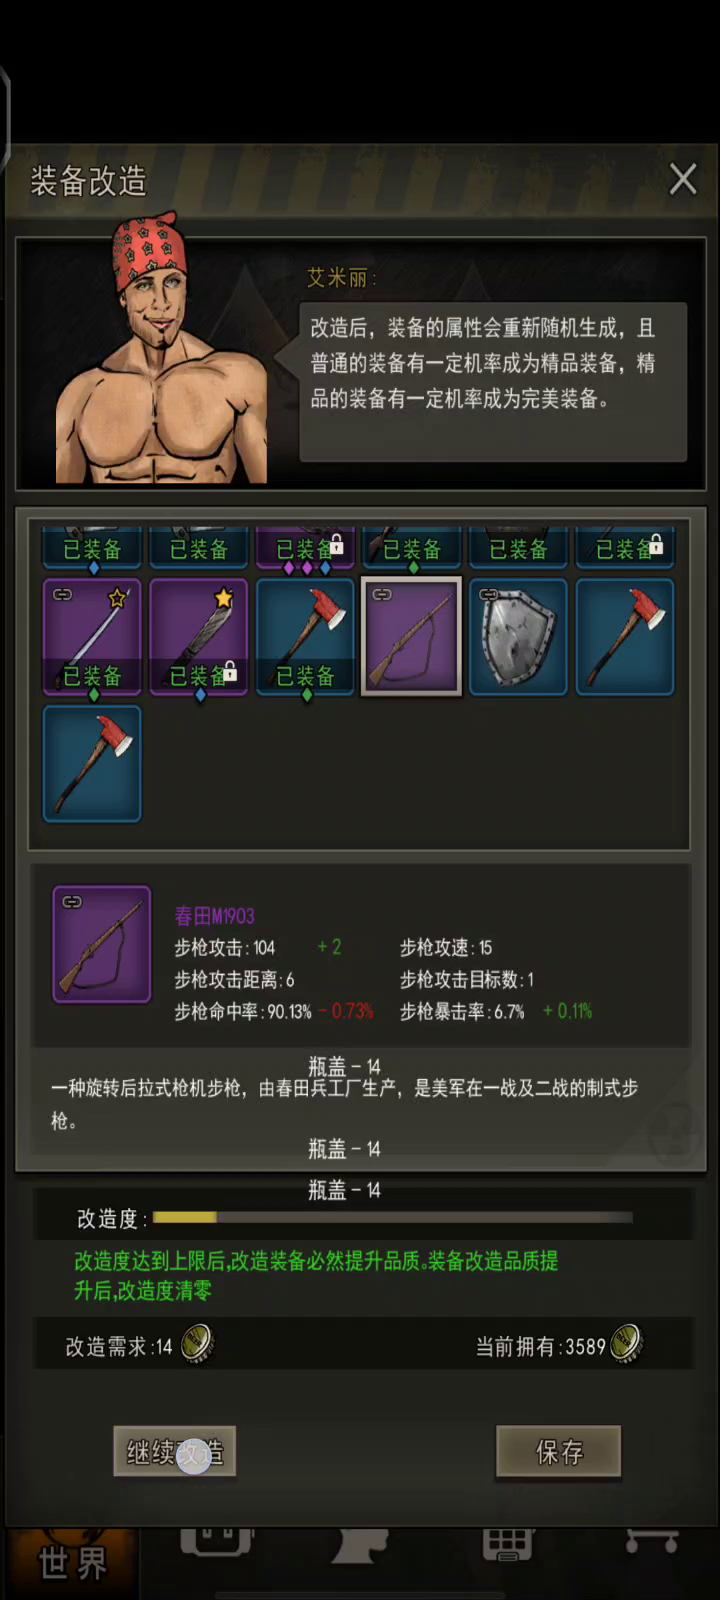Open the 世界 tab at bottom

(x=72, y=1563)
